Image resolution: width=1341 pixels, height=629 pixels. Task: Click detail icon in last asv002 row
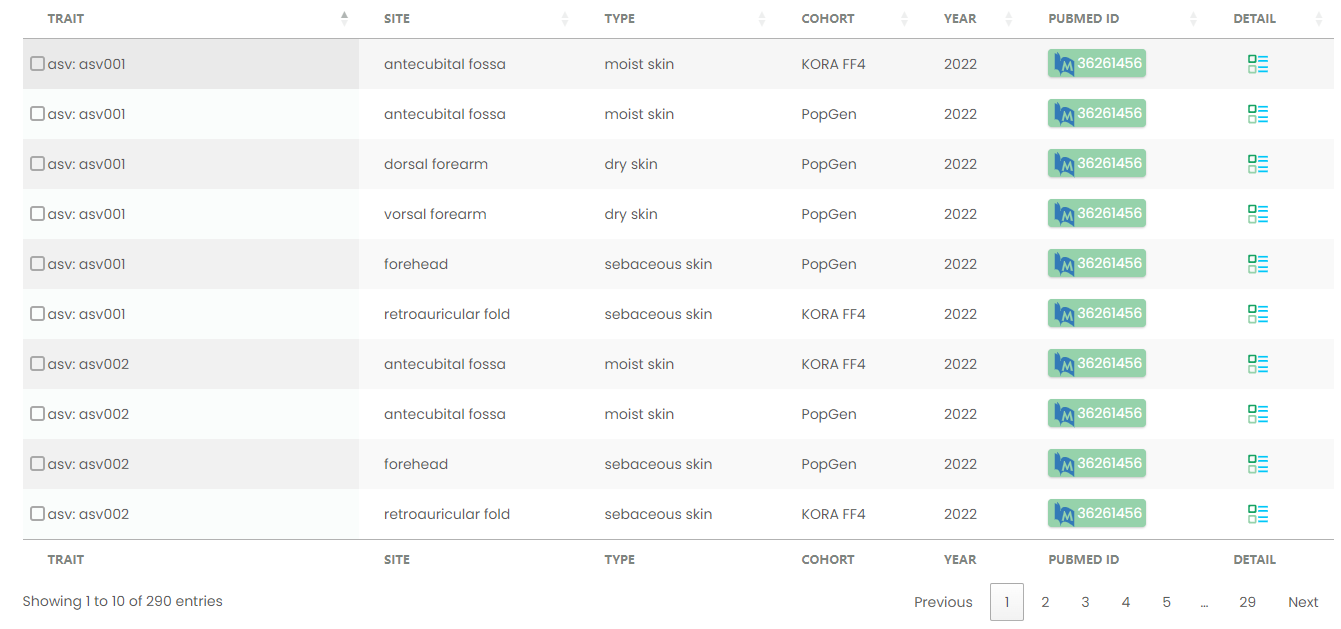coord(1258,514)
